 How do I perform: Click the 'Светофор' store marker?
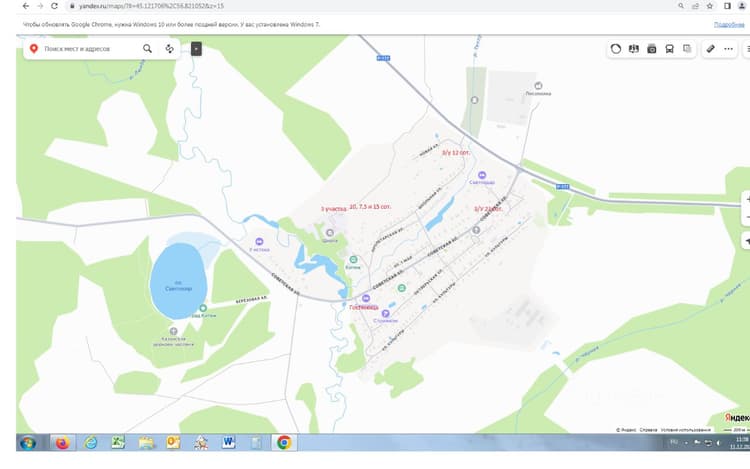click(482, 175)
